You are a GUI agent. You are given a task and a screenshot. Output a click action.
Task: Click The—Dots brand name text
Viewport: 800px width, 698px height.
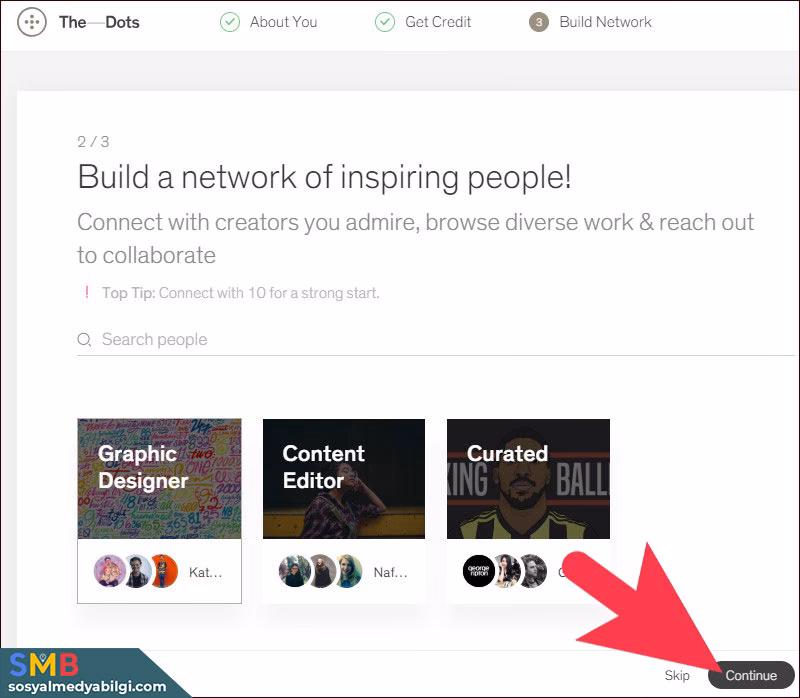(99, 22)
